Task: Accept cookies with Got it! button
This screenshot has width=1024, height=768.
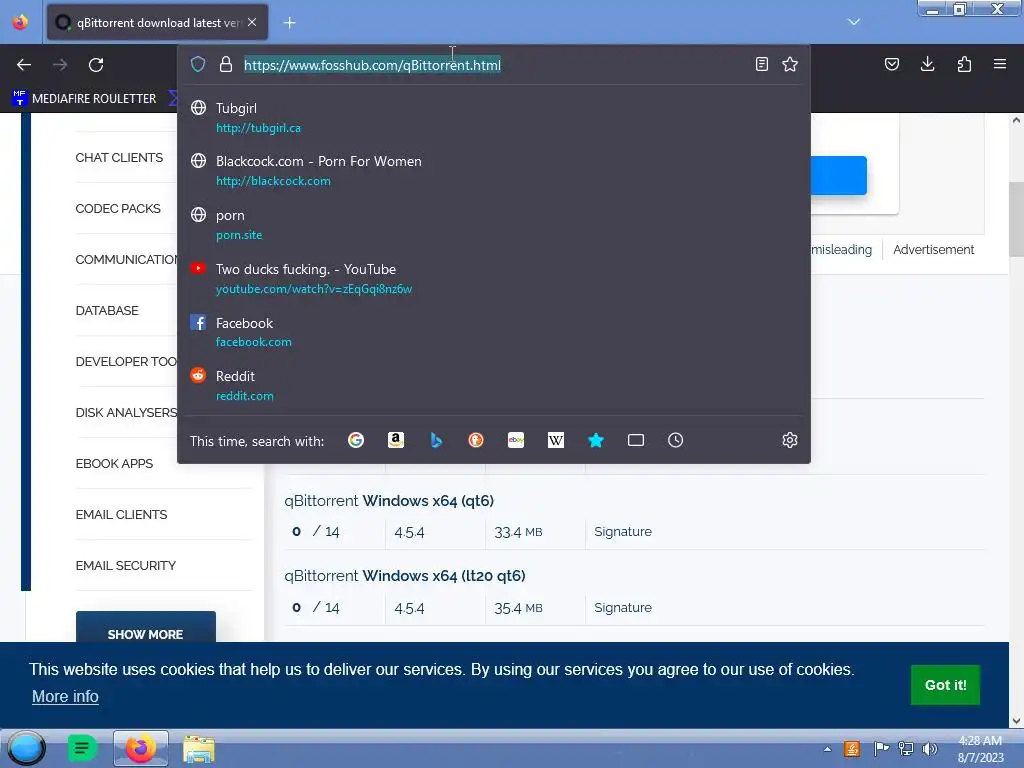Action: pyautogui.click(x=945, y=685)
